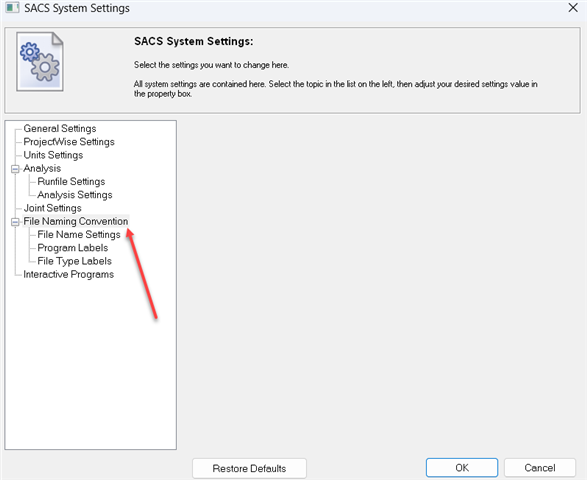Collapse the File Naming Convention node
The image size is (587, 480).
(15, 222)
